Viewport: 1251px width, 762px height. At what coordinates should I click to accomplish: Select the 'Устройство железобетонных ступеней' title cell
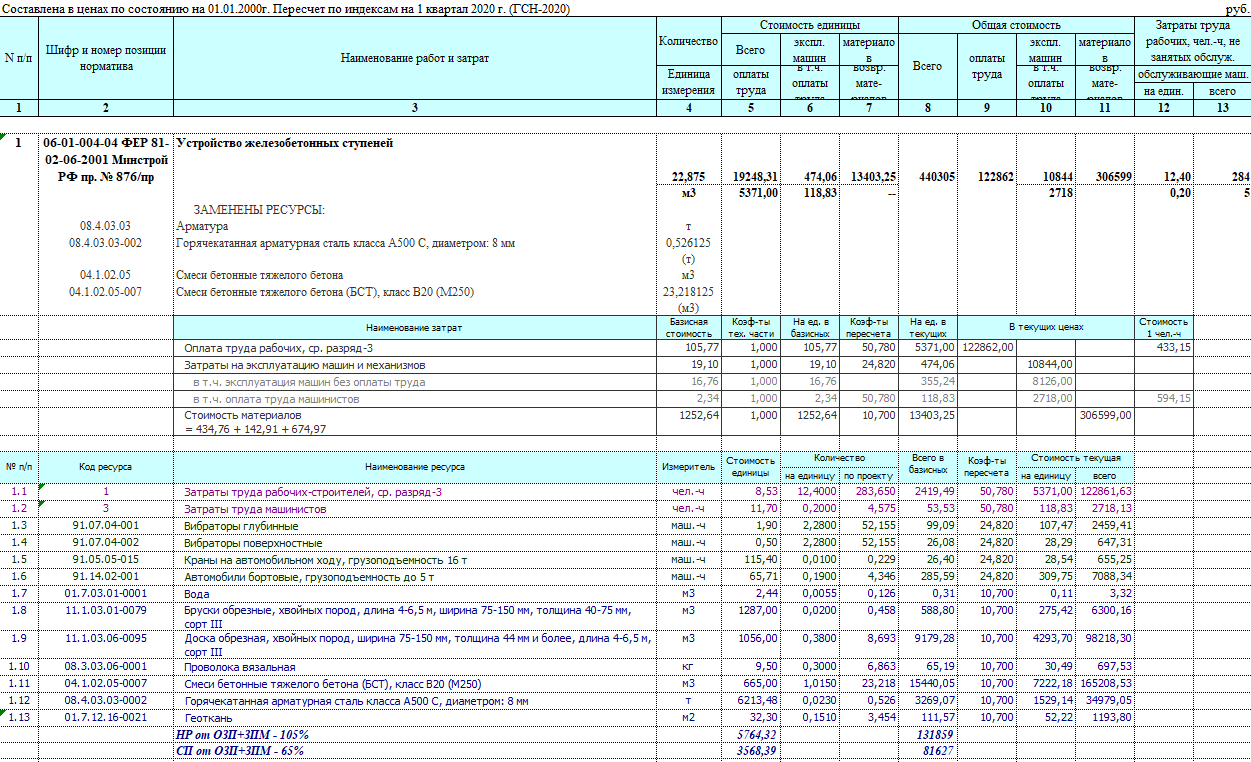click(x=285, y=143)
